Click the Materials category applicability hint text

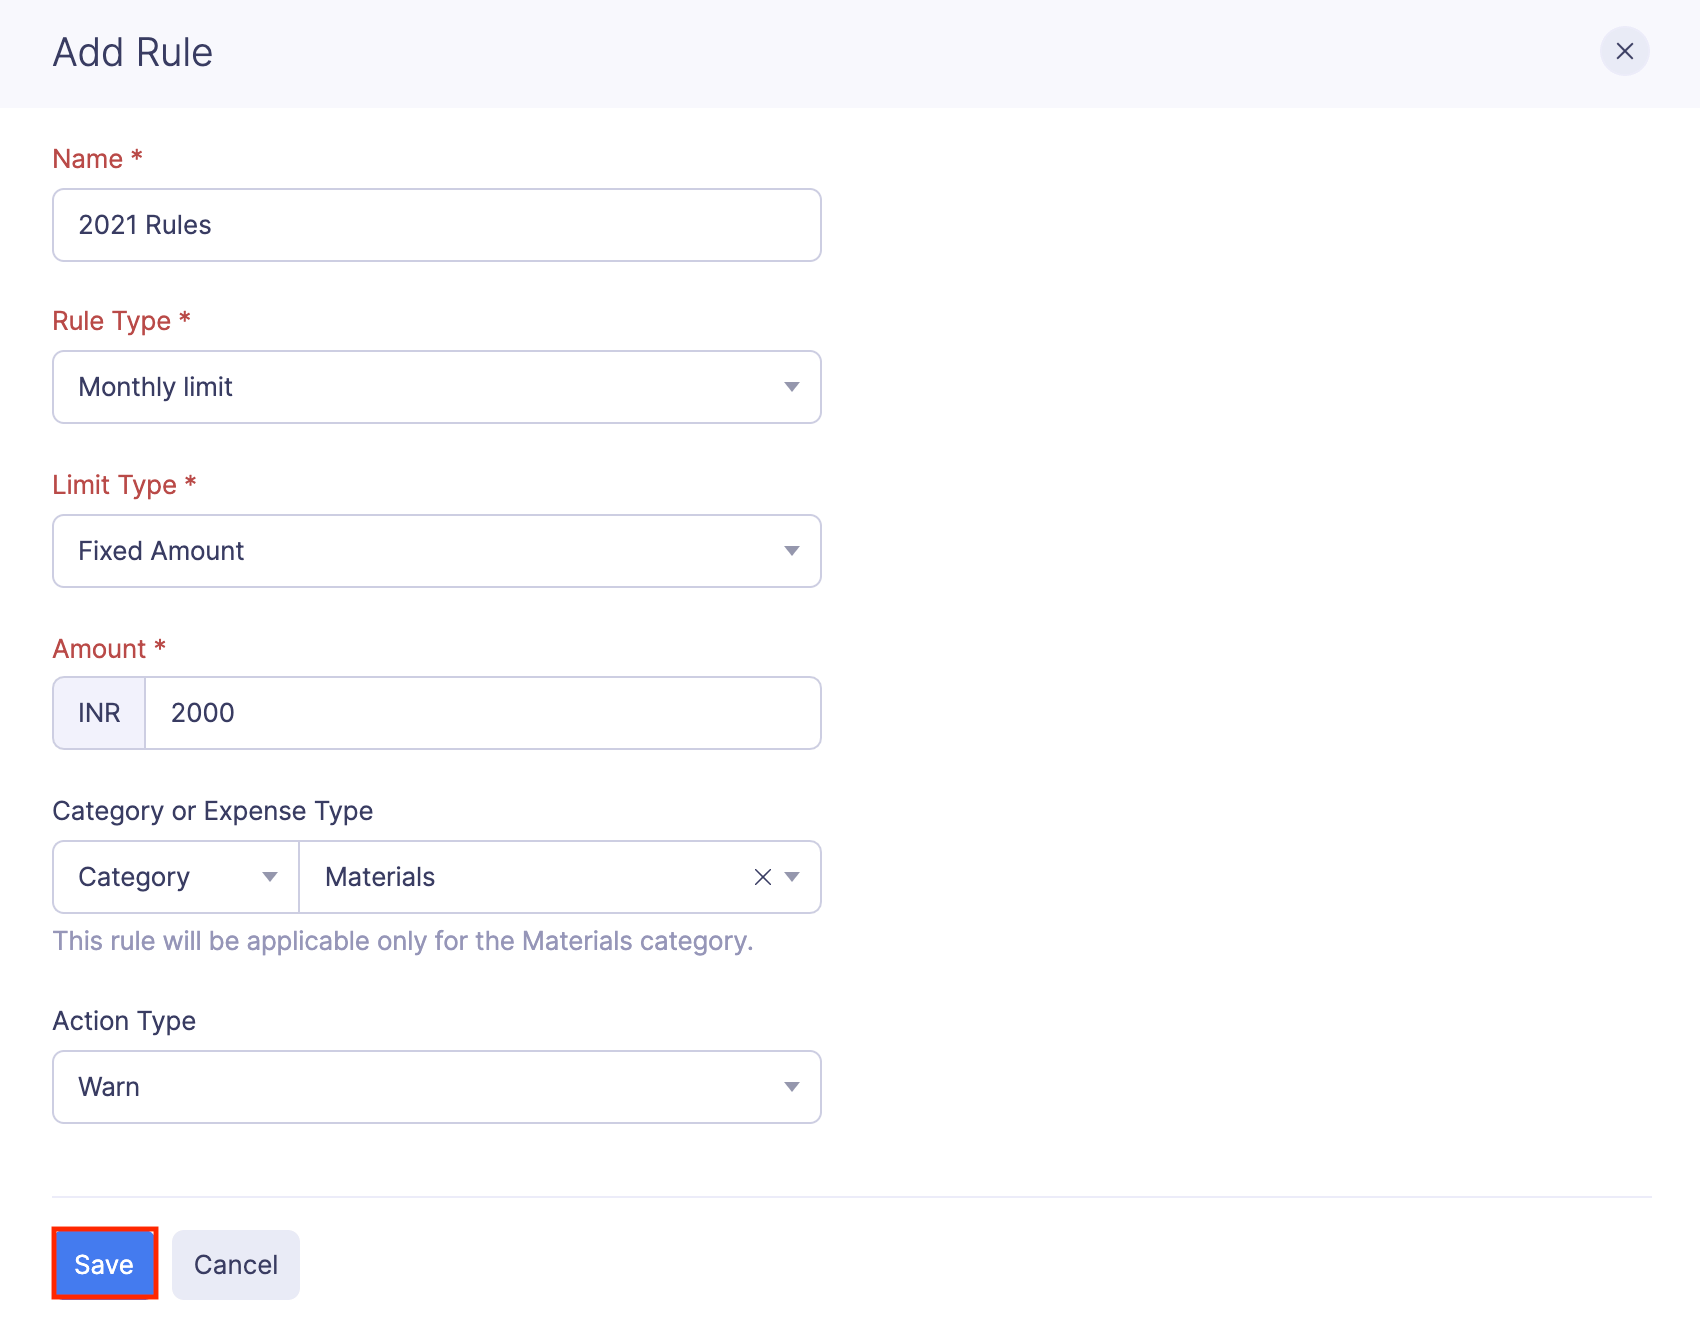point(402,941)
